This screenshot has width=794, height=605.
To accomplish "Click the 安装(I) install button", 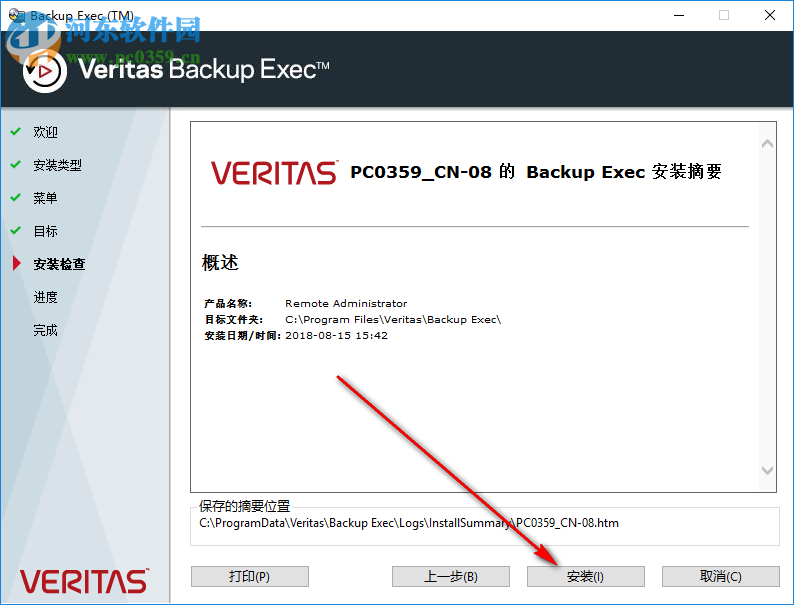I will point(585,576).
